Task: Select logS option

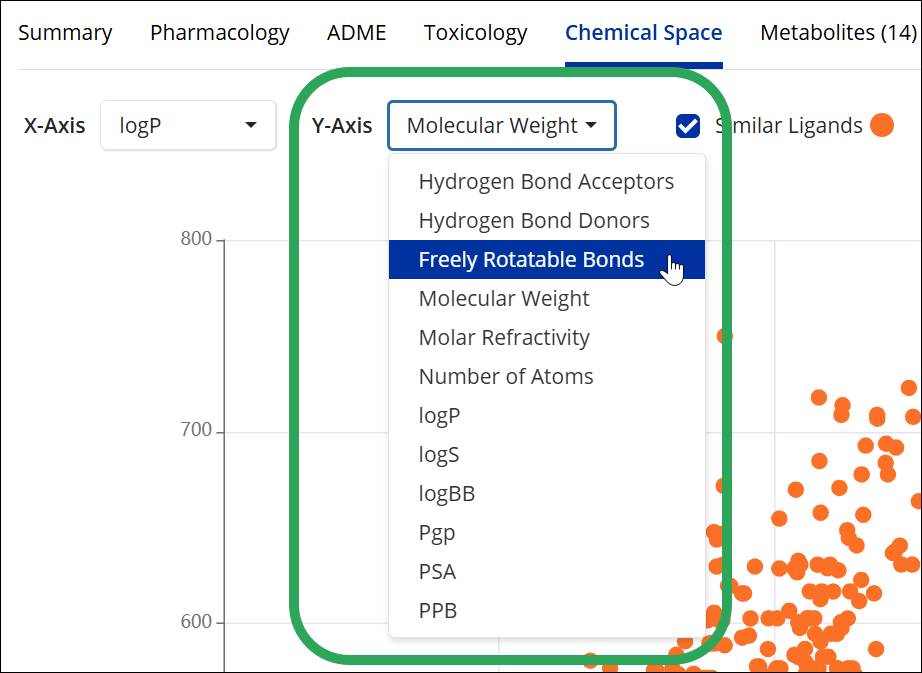Action: click(439, 455)
